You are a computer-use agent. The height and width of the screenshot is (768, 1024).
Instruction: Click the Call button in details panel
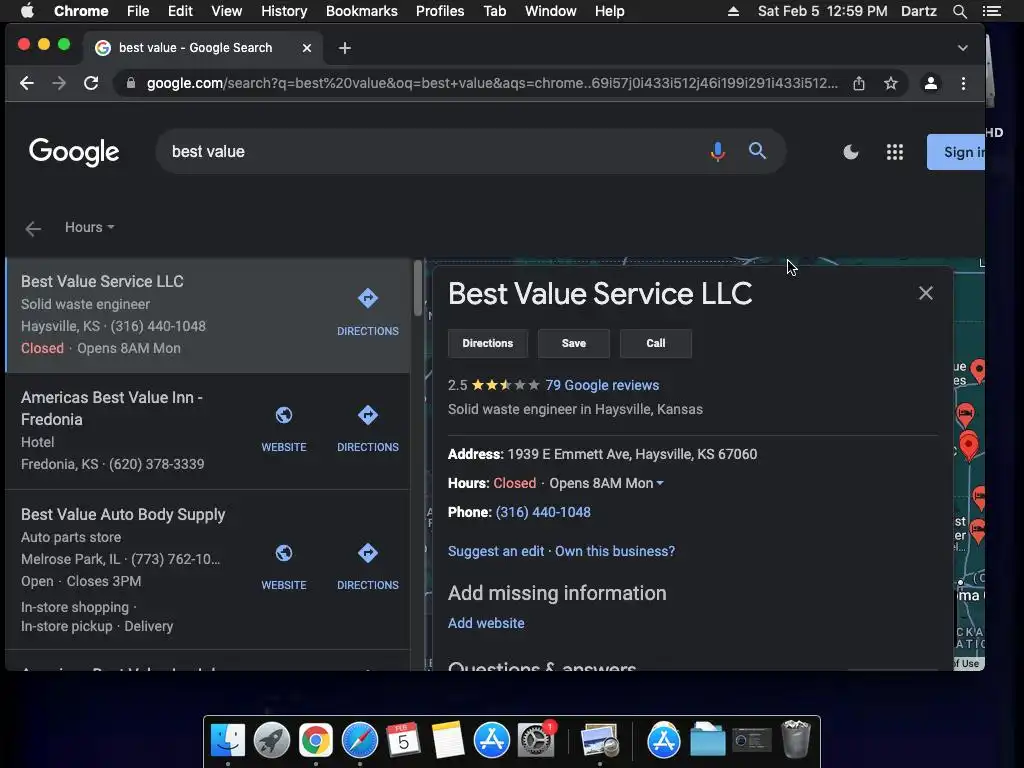[x=656, y=344]
